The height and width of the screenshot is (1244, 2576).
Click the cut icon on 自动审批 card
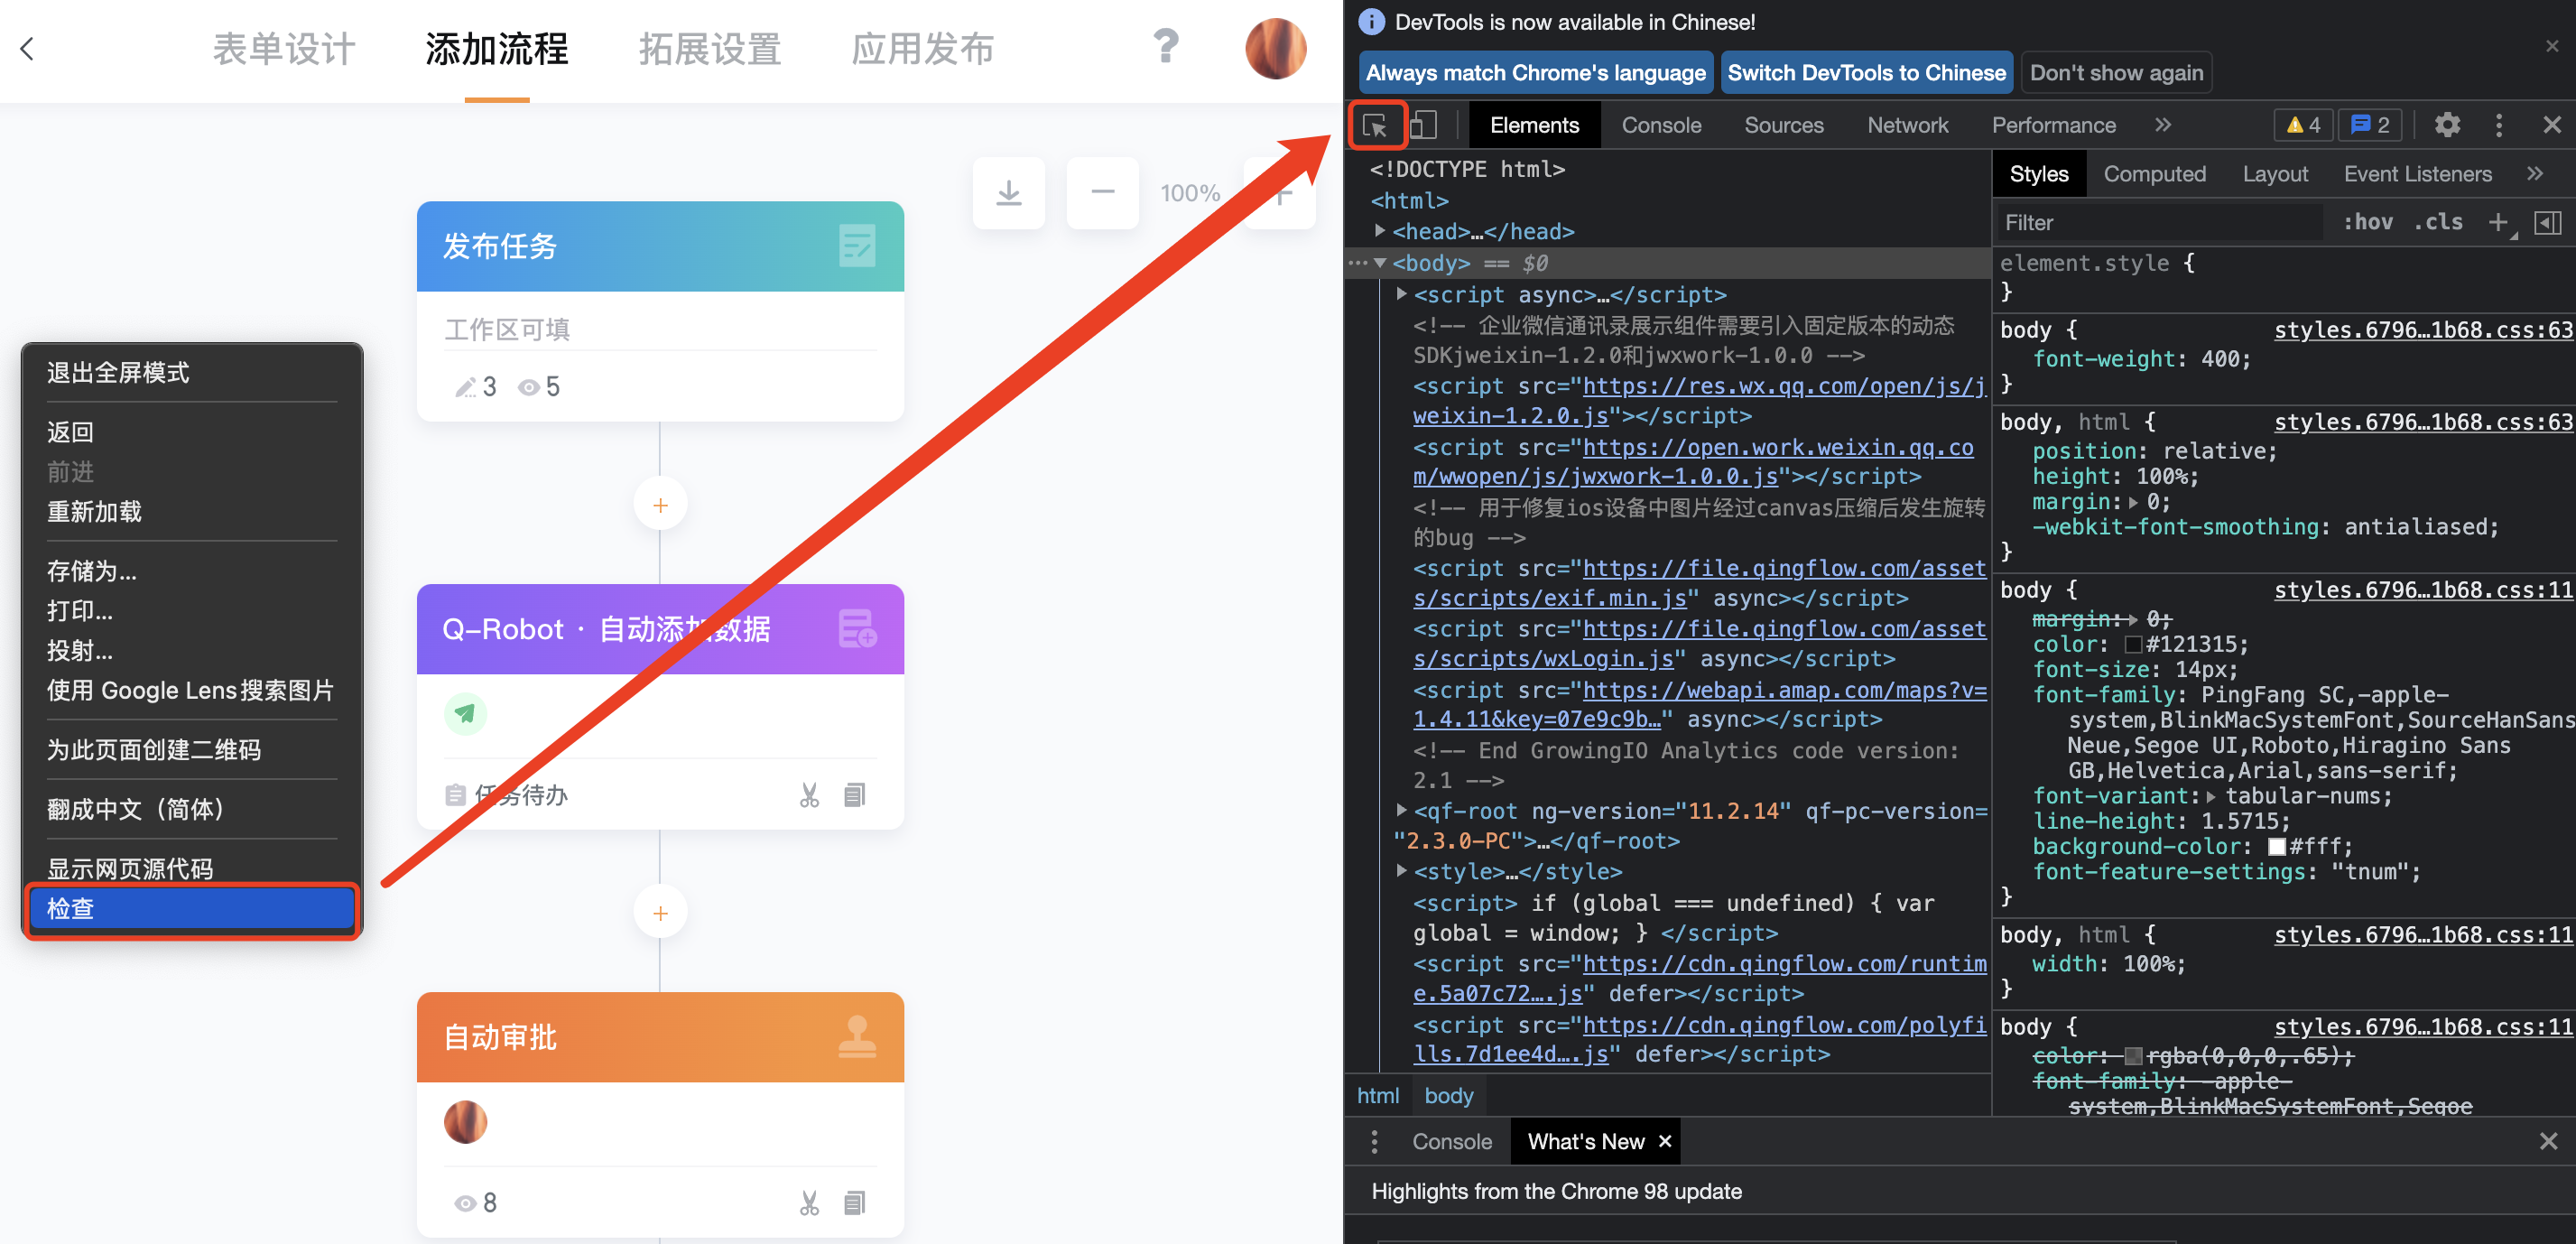[809, 1203]
